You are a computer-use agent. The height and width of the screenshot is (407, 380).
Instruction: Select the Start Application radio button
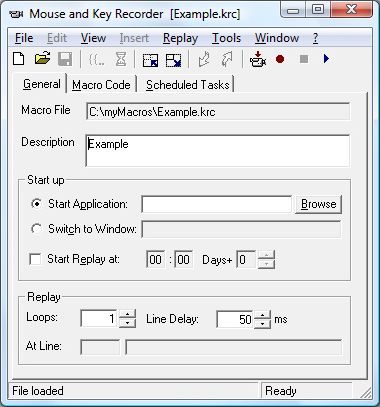point(36,204)
